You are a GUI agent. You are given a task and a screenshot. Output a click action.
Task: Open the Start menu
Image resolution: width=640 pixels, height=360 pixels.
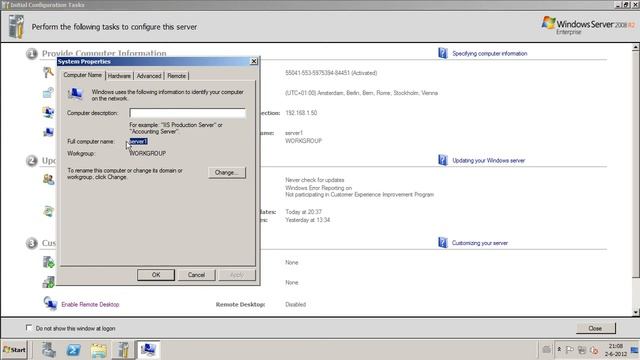pyautogui.click(x=14, y=350)
